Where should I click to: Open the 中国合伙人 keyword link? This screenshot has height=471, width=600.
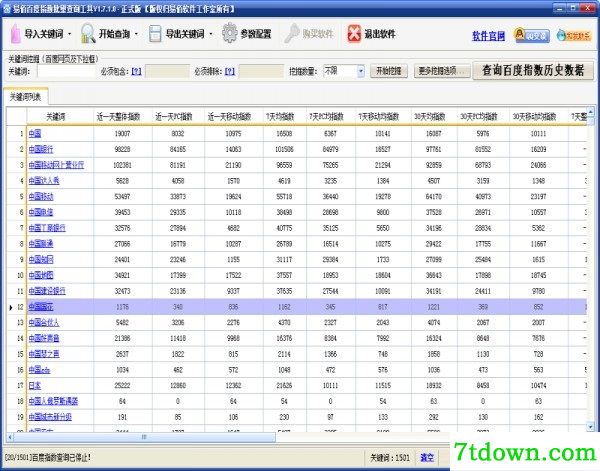click(x=44, y=323)
